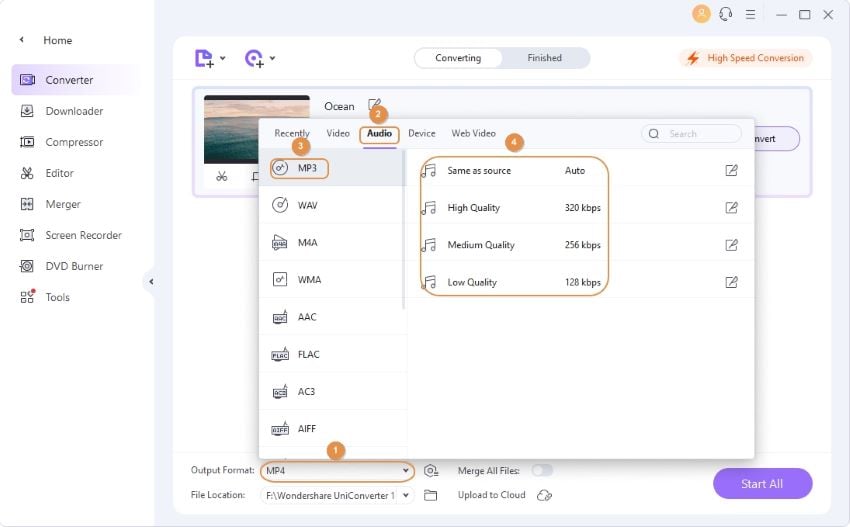Edit the Low Quality preset settings
Screen dimensions: 850x527
731,282
